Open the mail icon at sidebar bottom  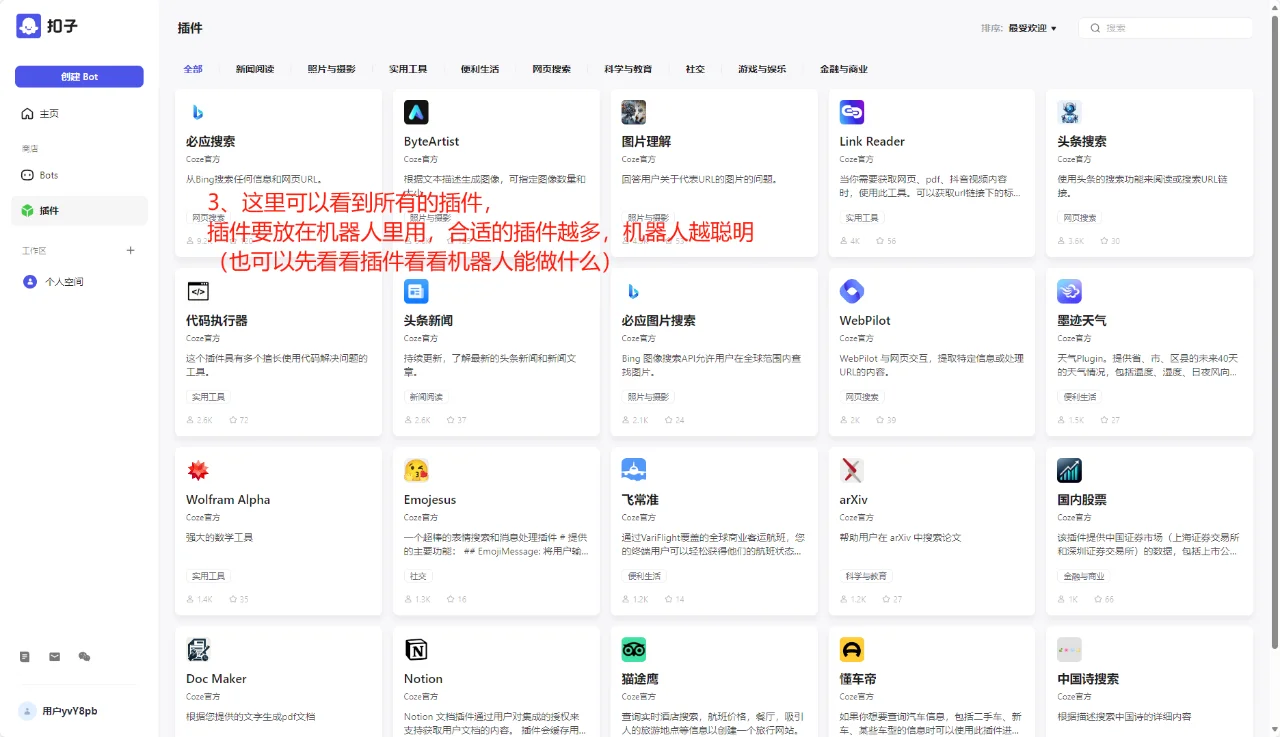click(55, 657)
